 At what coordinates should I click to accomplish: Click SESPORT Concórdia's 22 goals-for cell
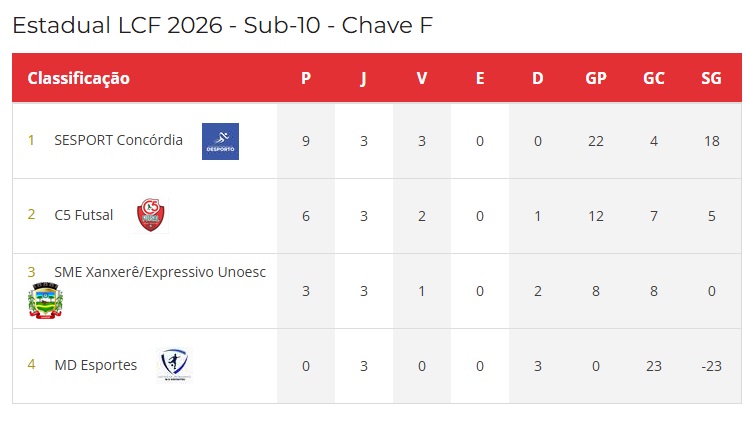coord(596,141)
